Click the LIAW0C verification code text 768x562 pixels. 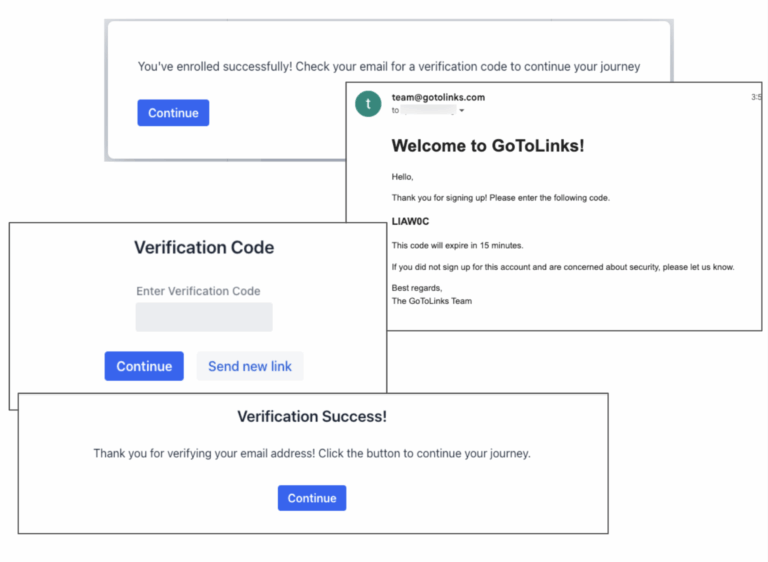pos(410,222)
